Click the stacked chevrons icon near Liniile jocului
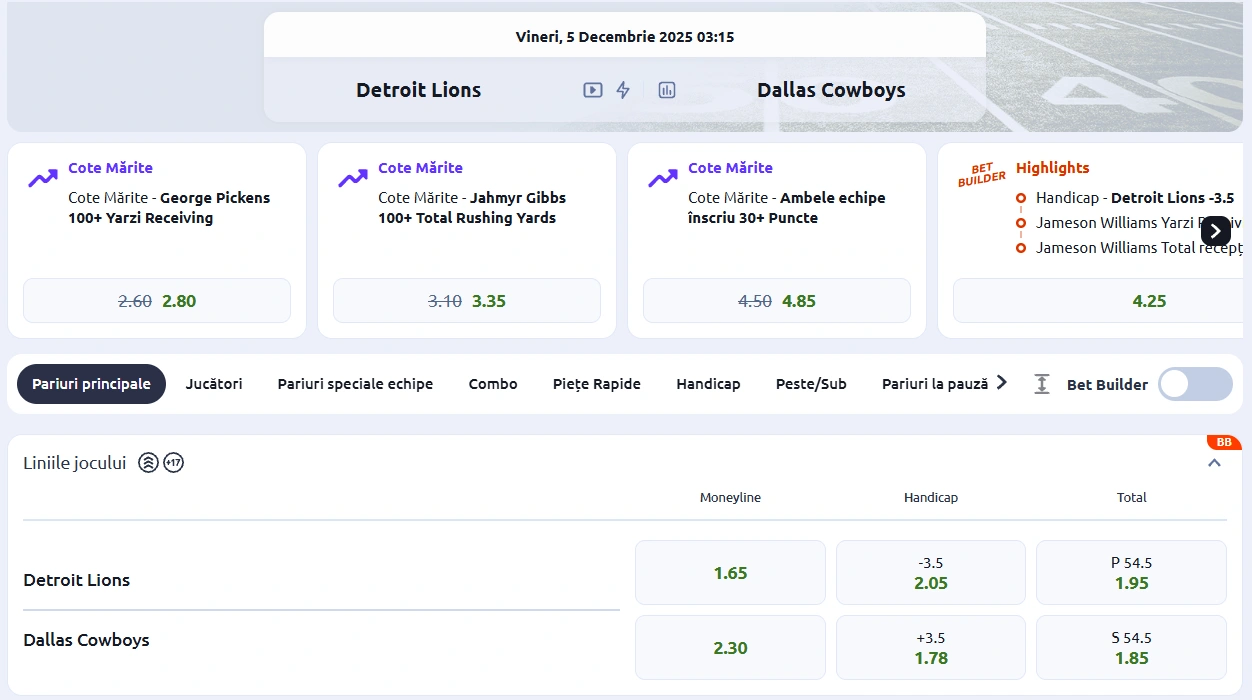Screen dimensions: 1252x700 (148, 462)
